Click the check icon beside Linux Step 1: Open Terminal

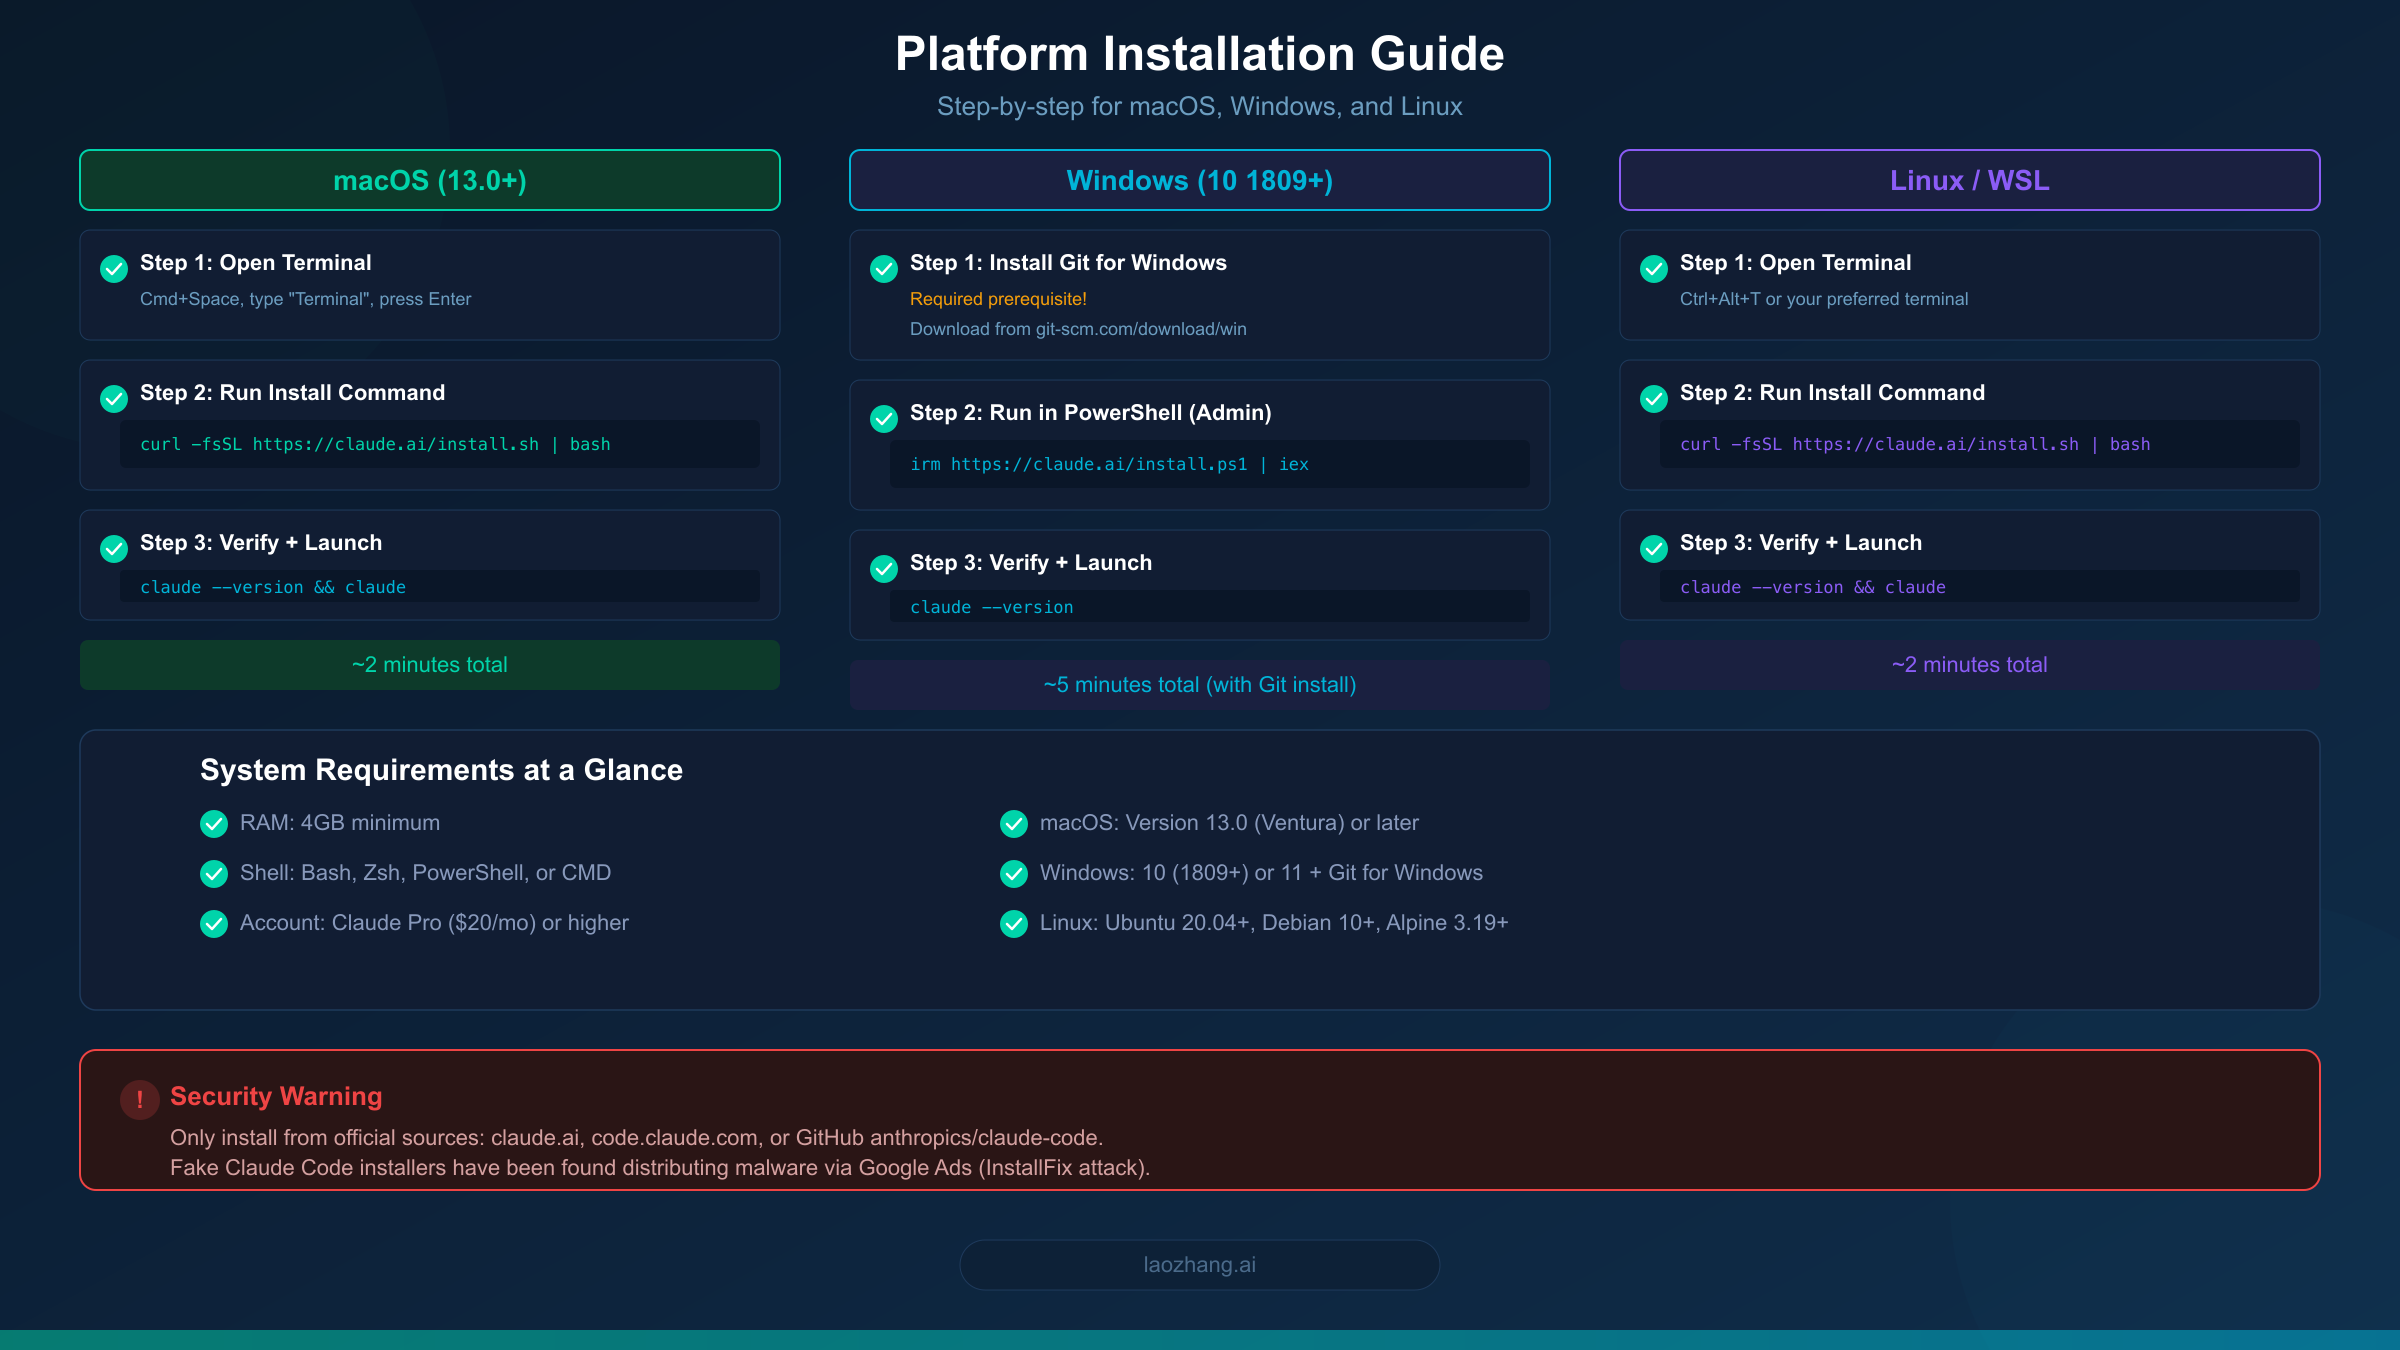coord(1653,268)
